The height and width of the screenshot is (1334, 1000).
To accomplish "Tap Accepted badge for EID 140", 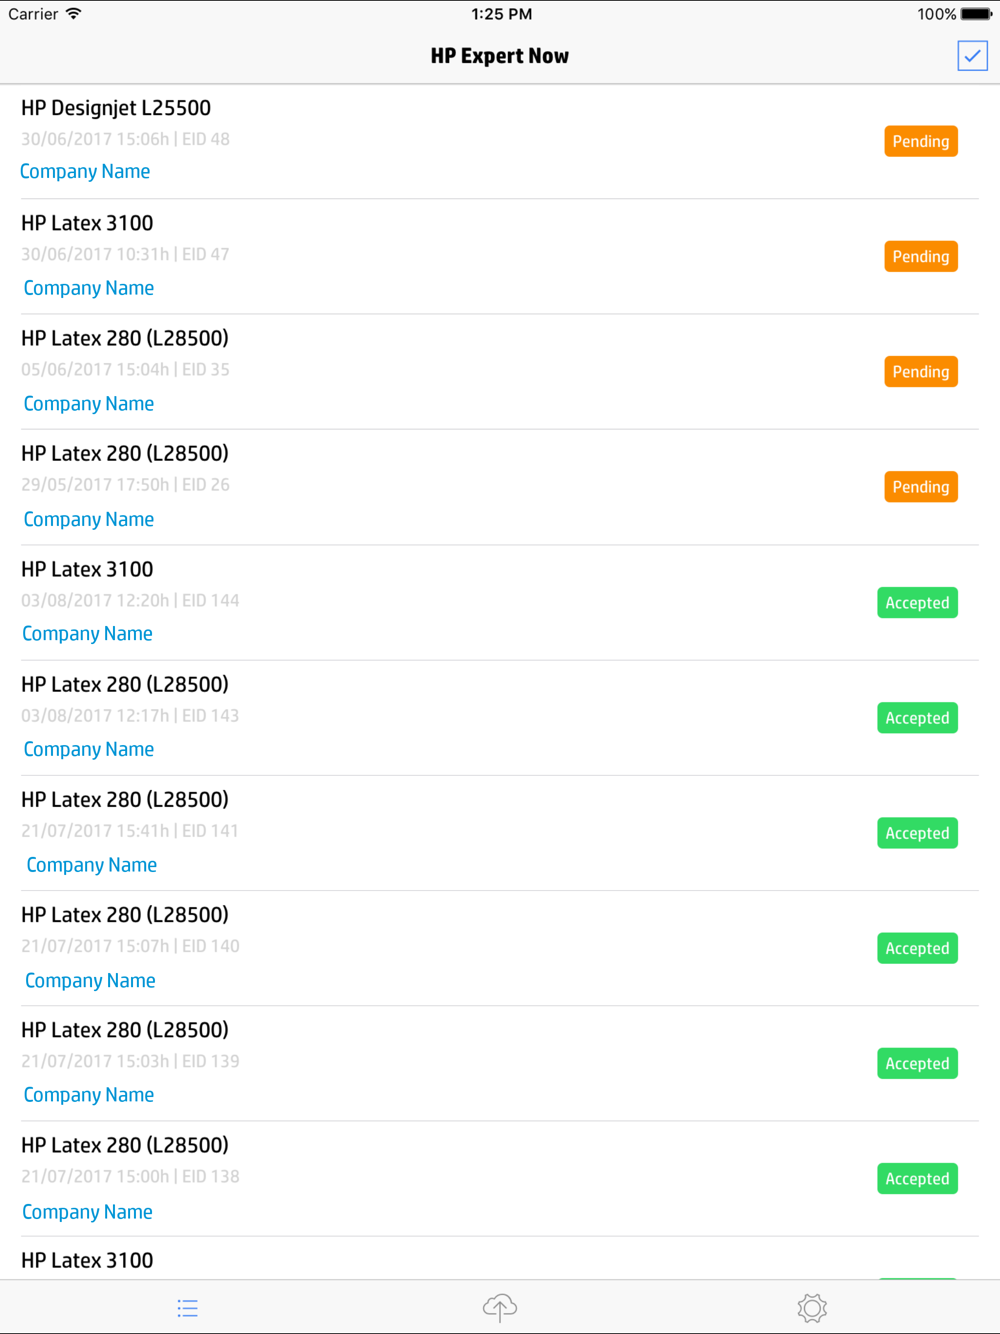I will [x=917, y=948].
